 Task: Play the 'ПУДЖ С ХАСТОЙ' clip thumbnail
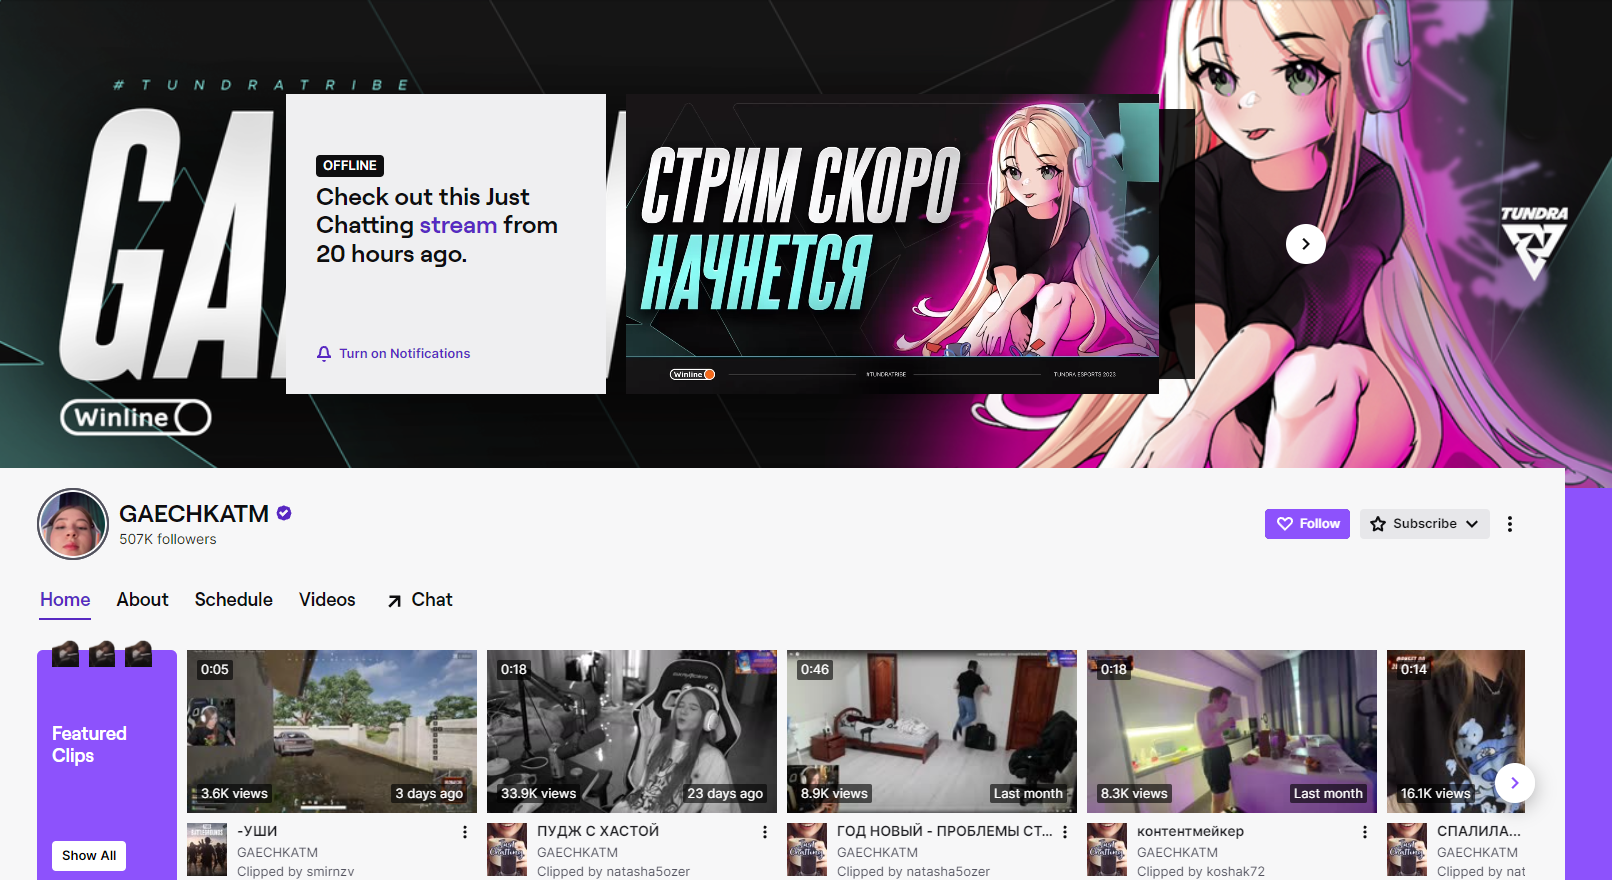coord(632,731)
